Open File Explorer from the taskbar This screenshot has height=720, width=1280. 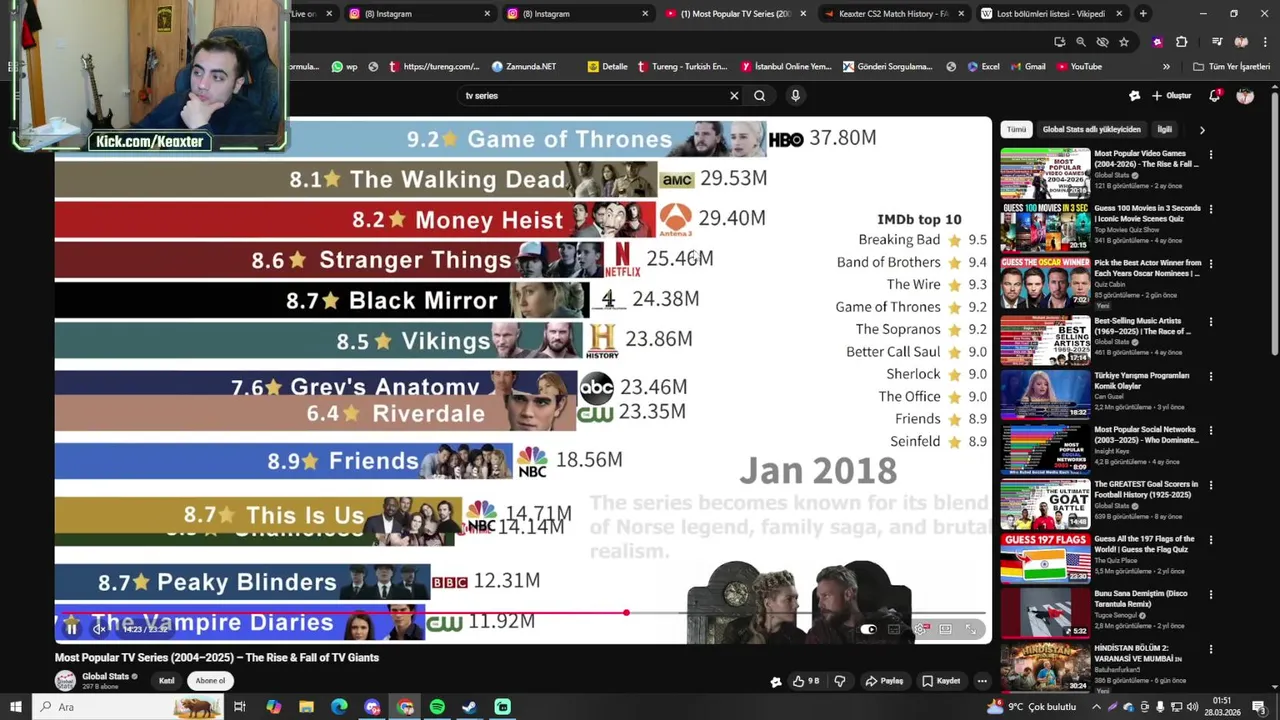tap(306, 707)
